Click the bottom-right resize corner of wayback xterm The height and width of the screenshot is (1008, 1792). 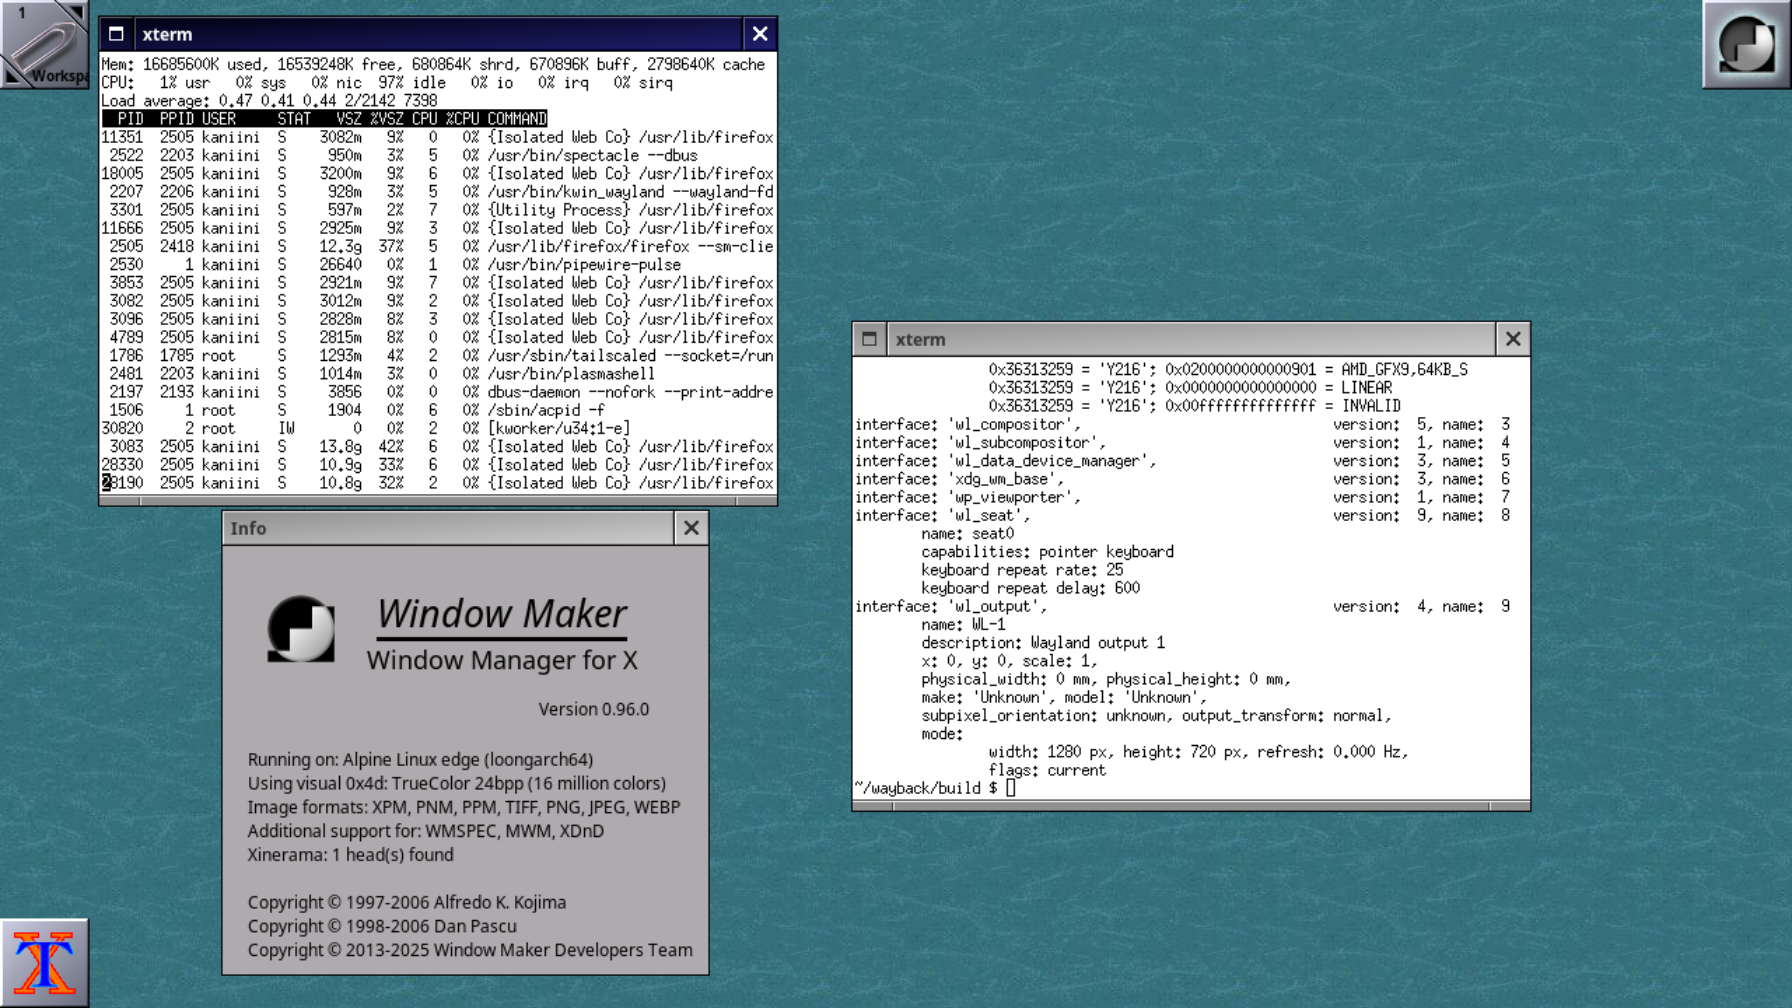tap(1511, 806)
